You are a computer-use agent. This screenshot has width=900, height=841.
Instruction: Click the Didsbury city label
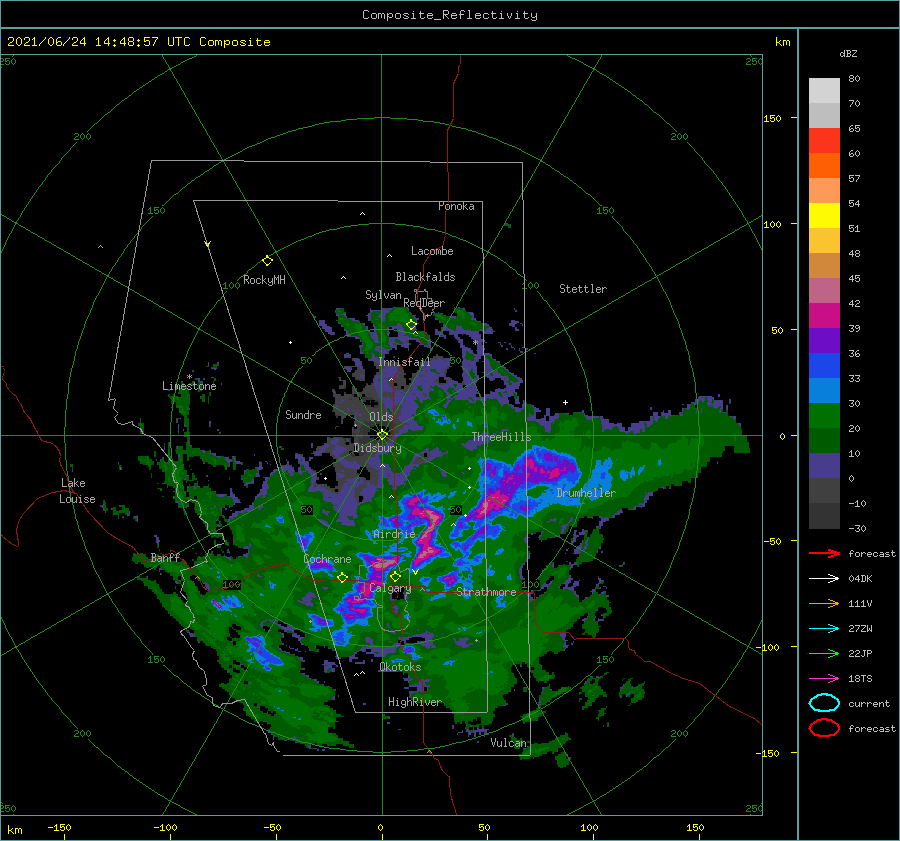(377, 448)
